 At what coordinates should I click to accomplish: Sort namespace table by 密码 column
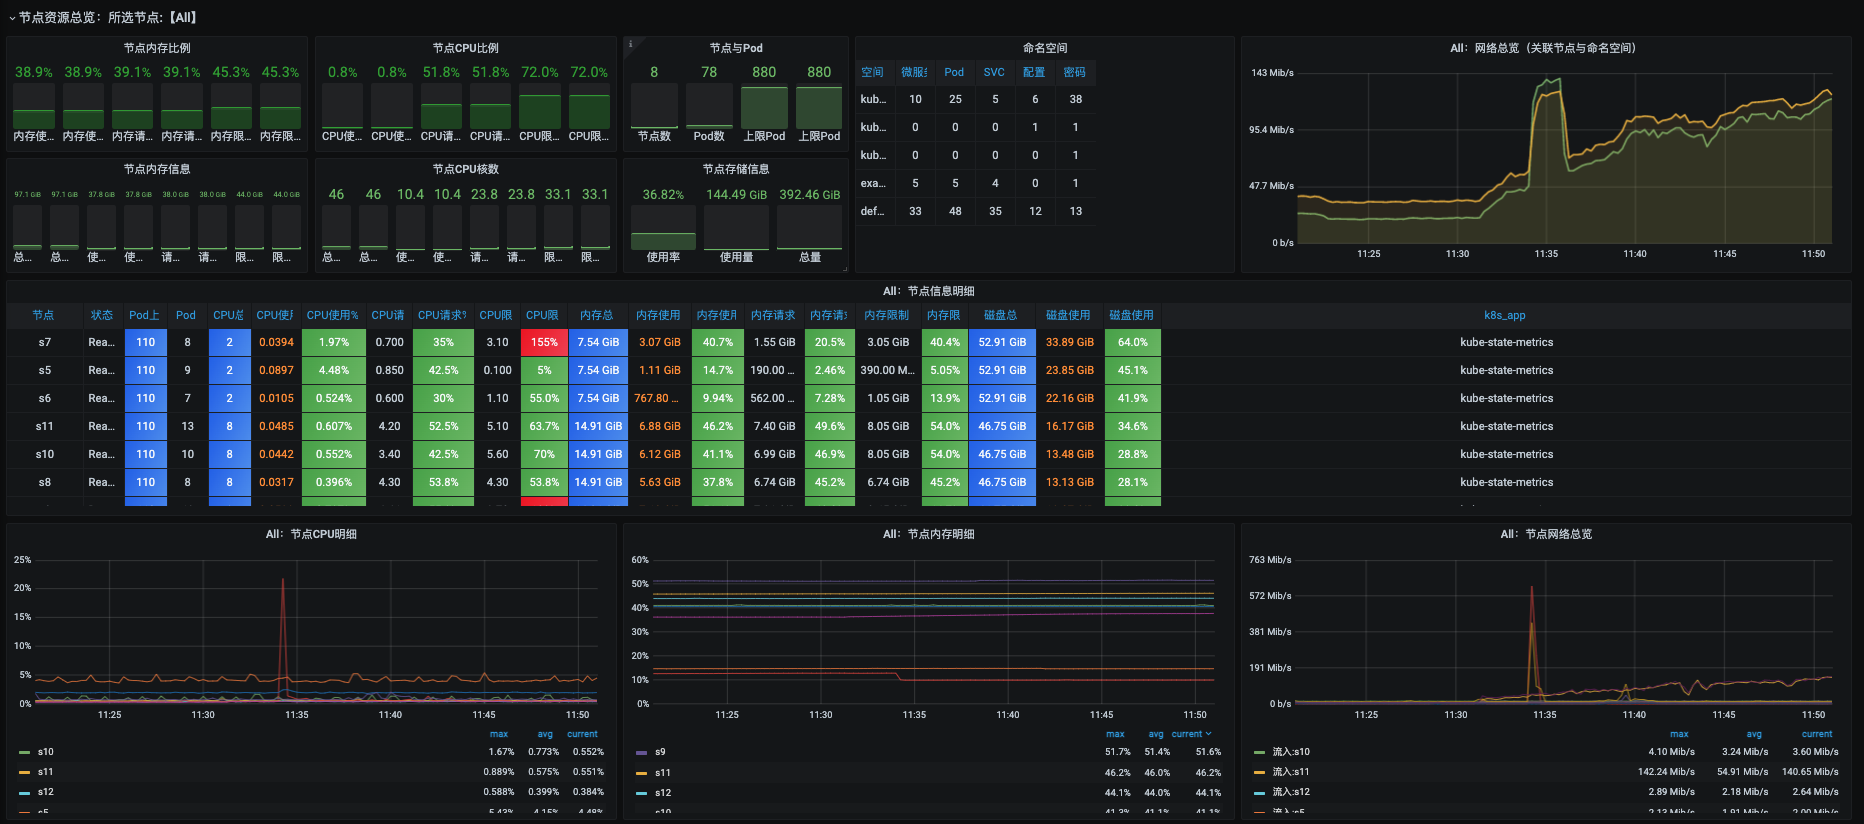pos(1075,72)
